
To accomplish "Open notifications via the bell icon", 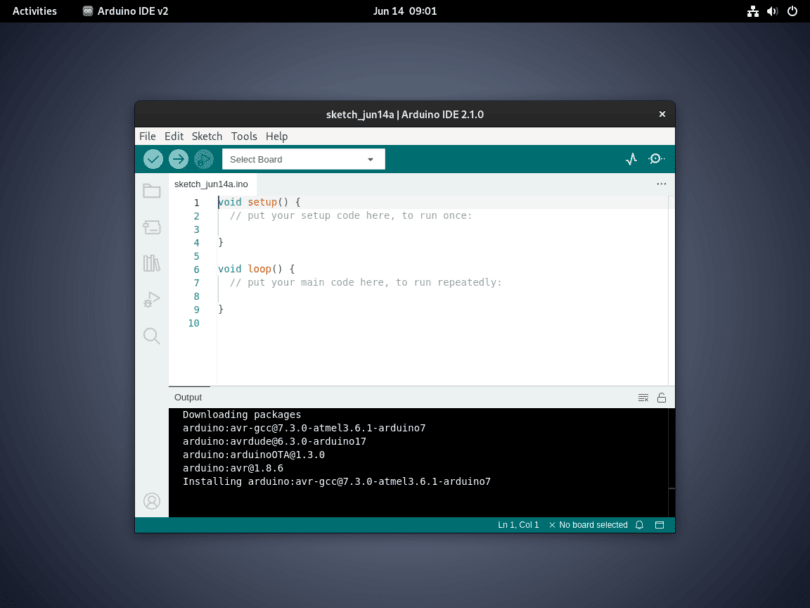I will 639,524.
